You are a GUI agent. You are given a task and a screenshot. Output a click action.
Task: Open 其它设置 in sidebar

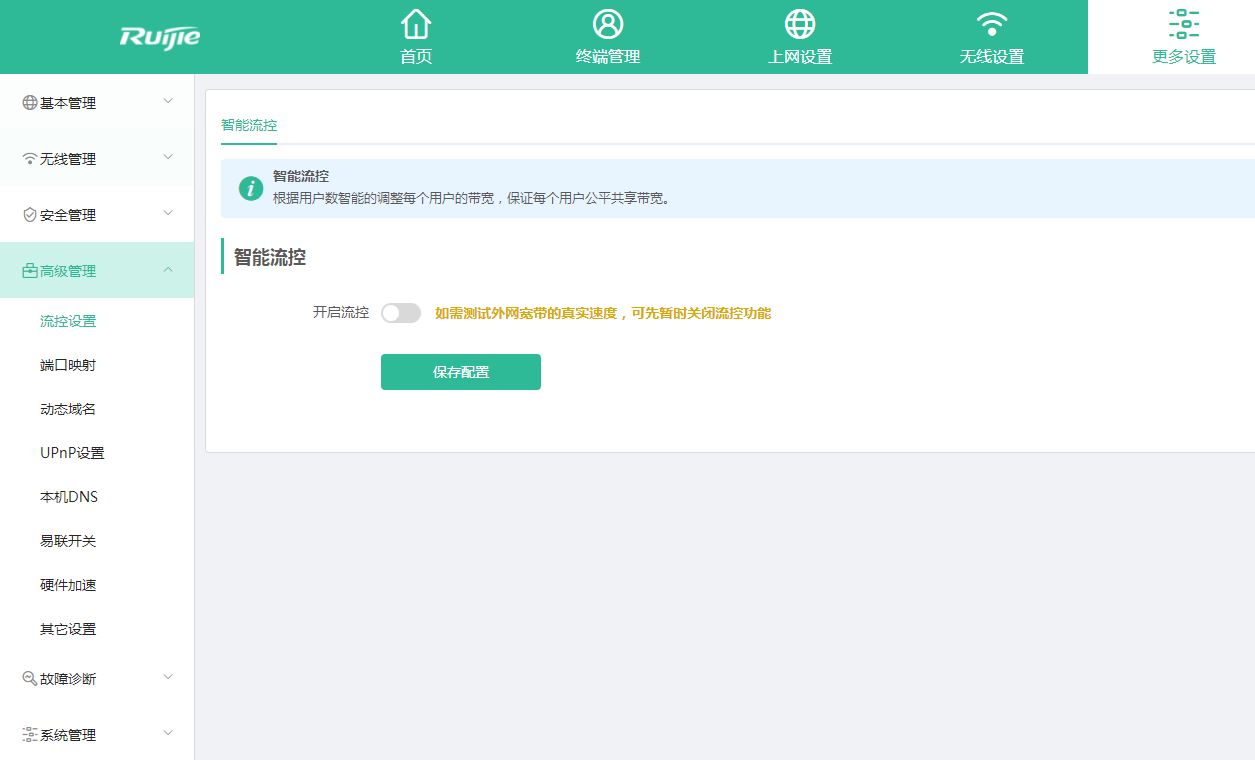pos(68,629)
